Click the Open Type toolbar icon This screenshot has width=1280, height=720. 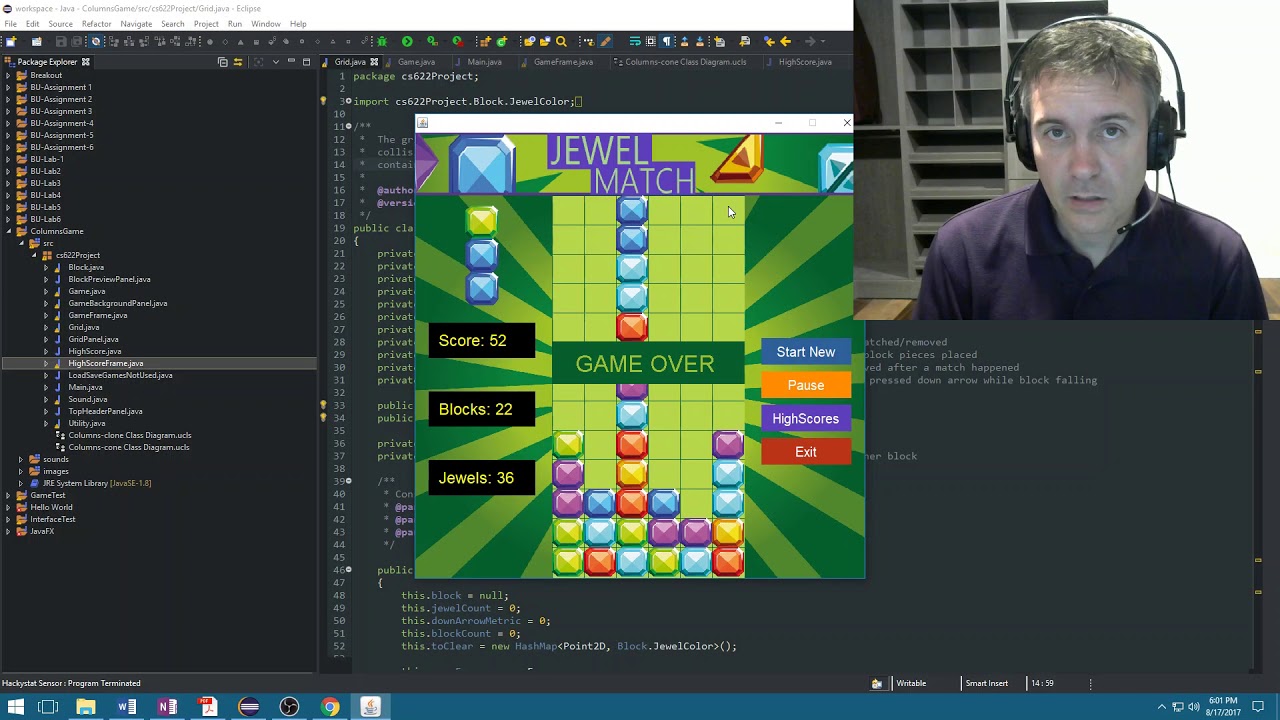click(529, 41)
